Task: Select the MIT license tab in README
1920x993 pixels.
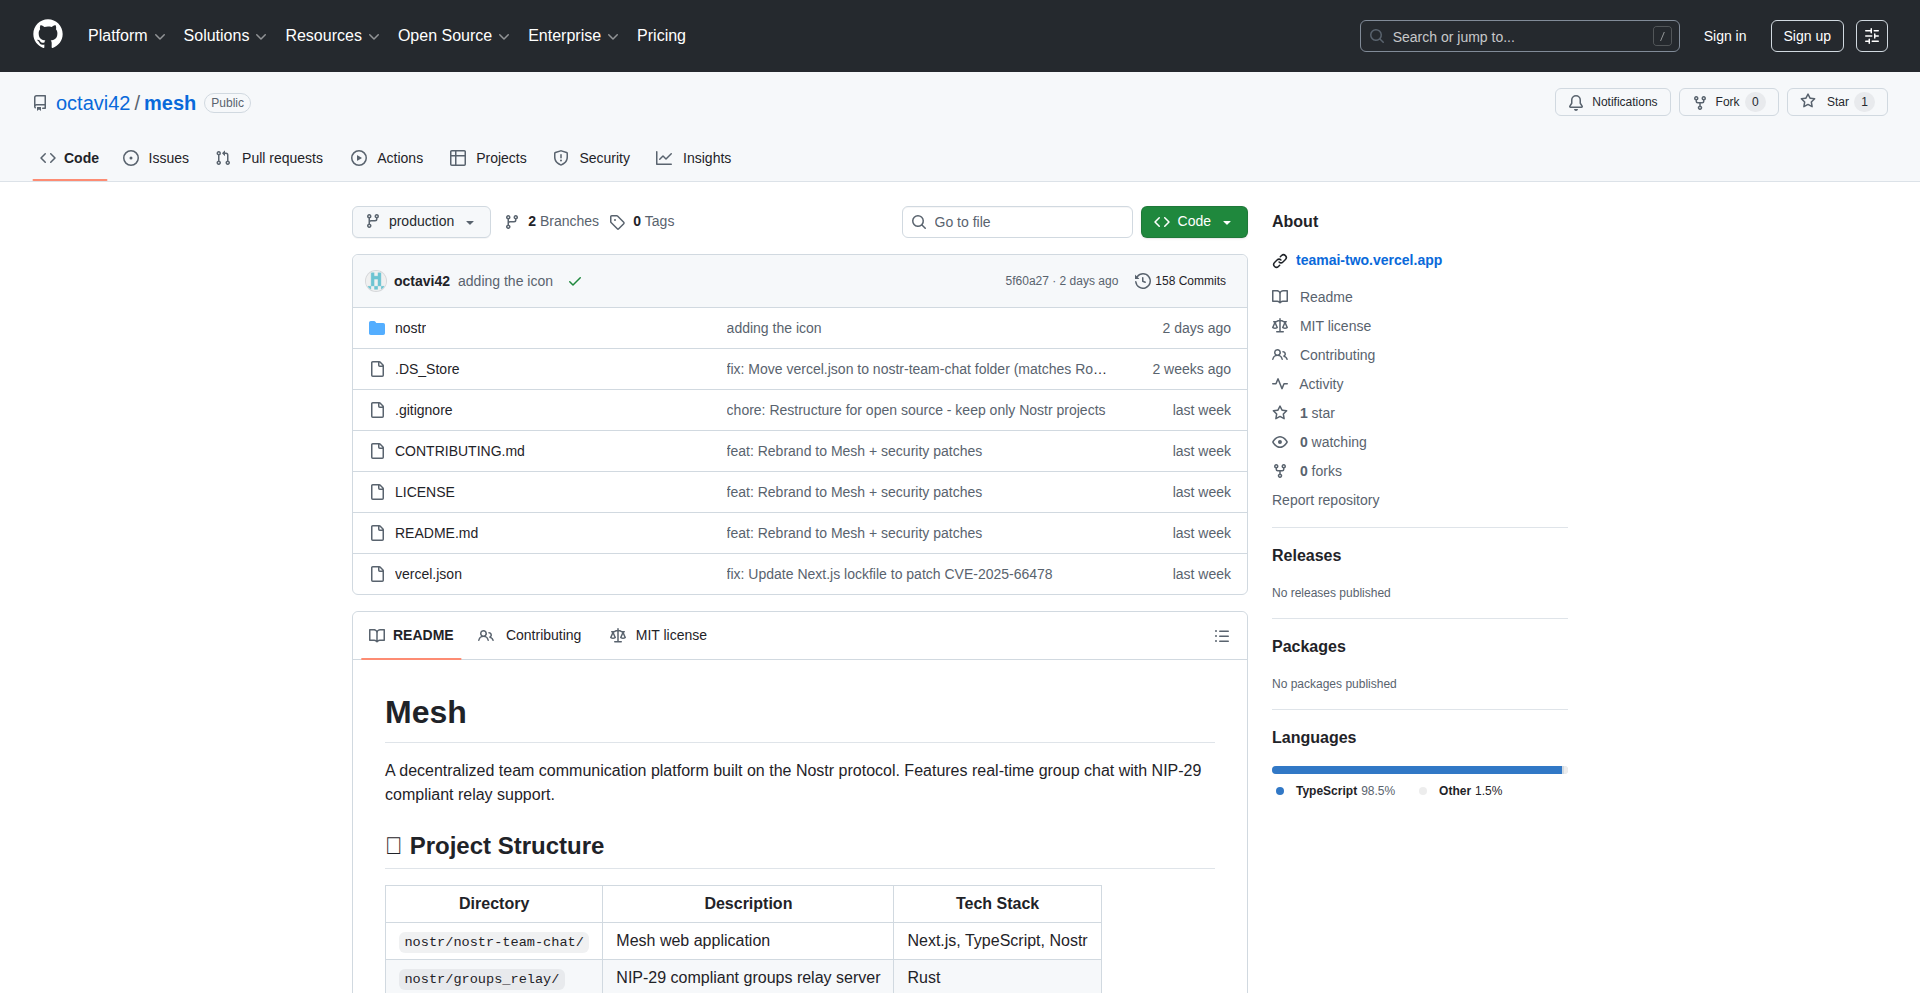Action: pyautogui.click(x=658, y=636)
